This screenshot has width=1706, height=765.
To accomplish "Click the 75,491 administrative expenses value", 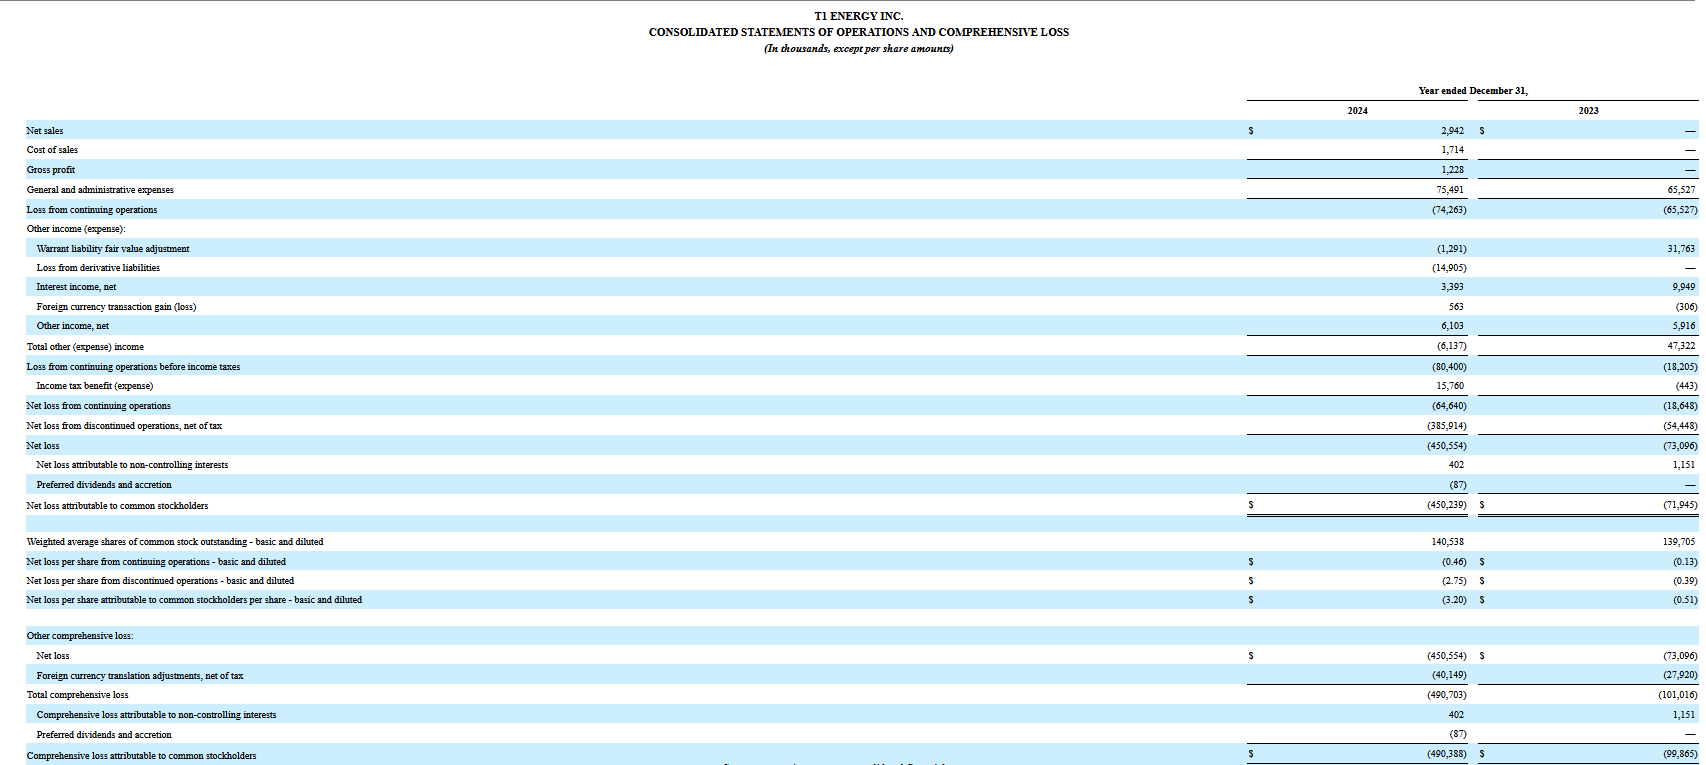I will [1449, 190].
